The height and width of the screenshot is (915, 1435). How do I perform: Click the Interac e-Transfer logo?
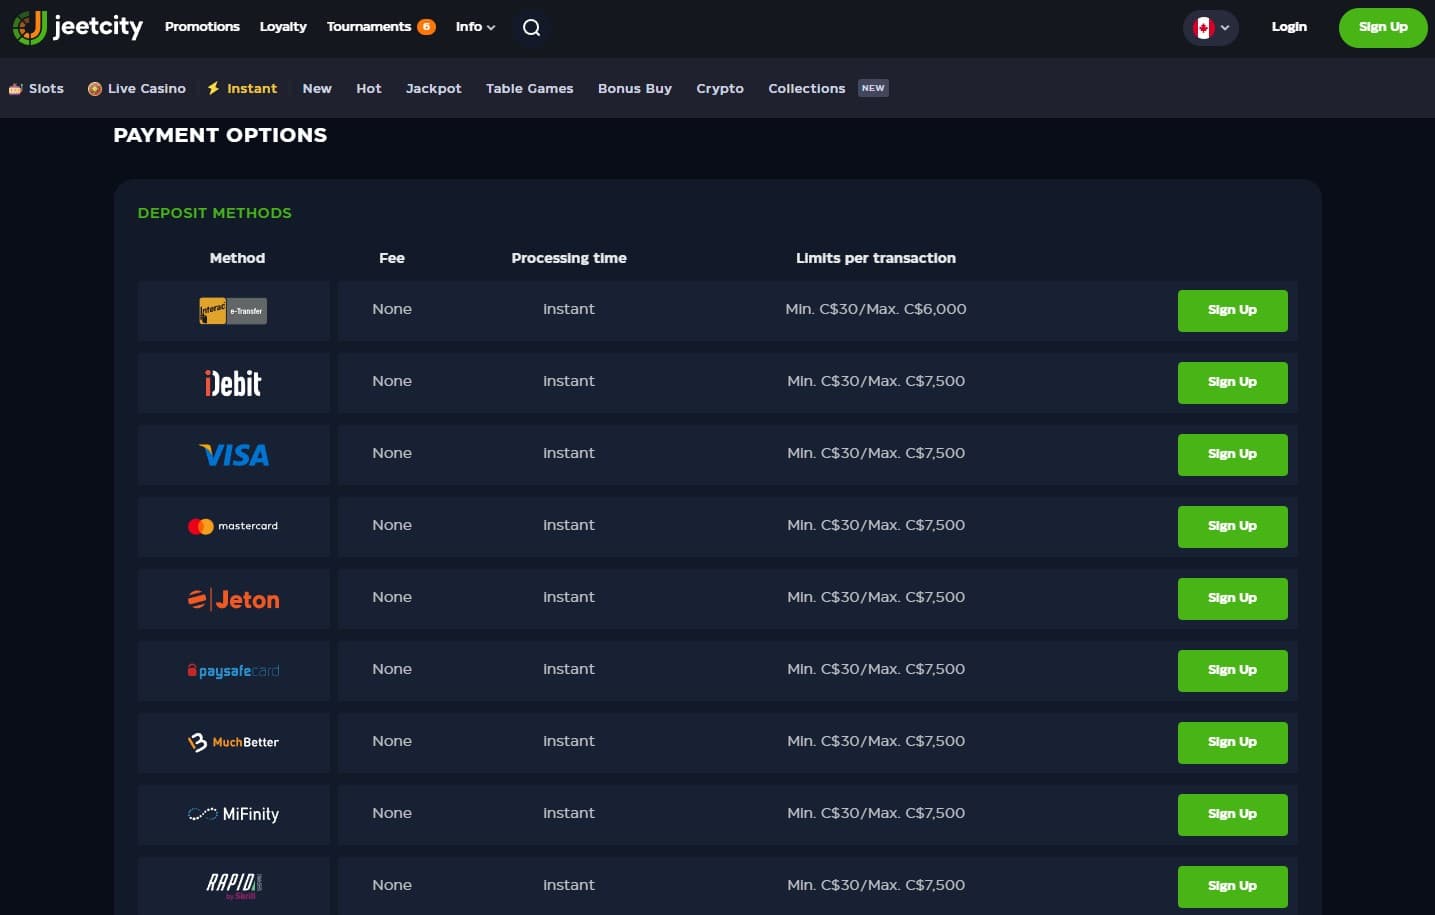pos(233,311)
